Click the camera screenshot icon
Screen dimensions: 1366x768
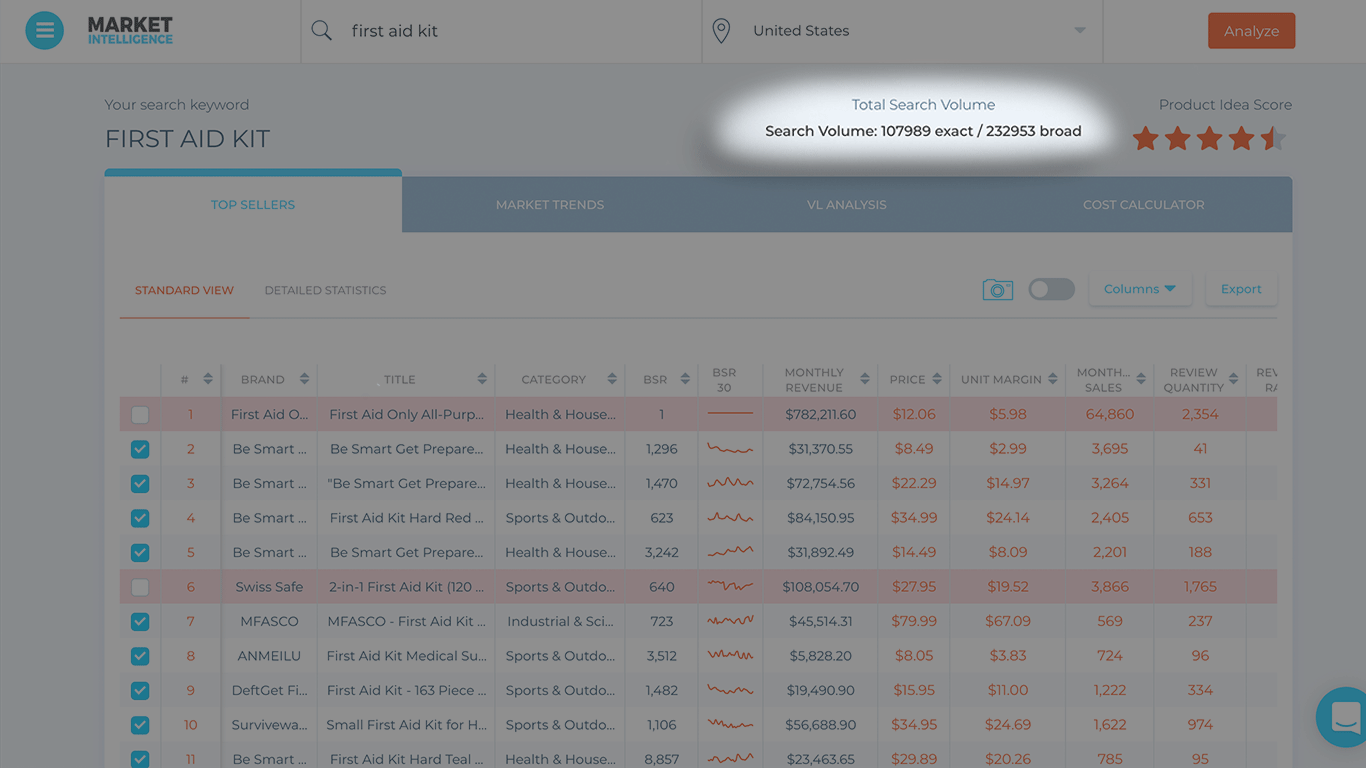997,290
